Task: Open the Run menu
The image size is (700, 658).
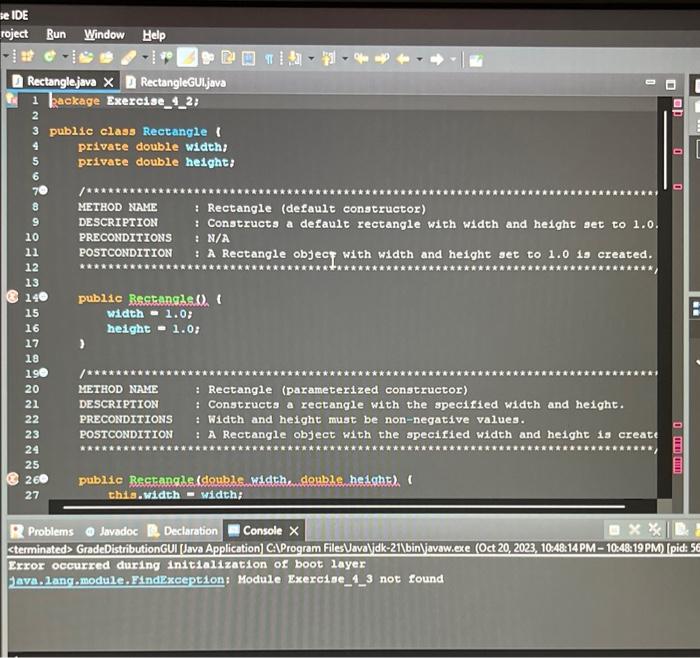Action: [x=56, y=34]
